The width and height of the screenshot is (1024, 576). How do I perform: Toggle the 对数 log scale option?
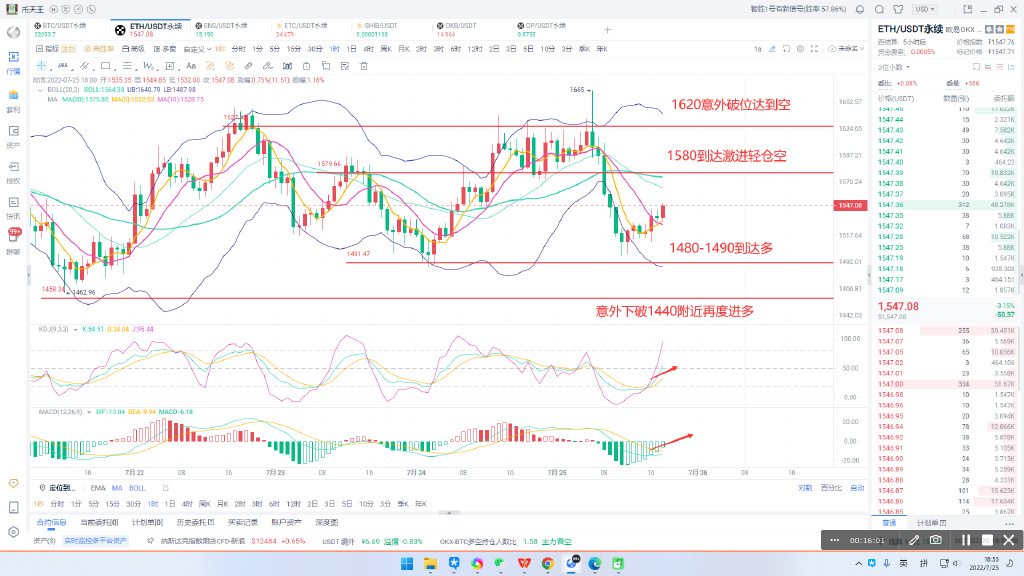tap(805, 488)
